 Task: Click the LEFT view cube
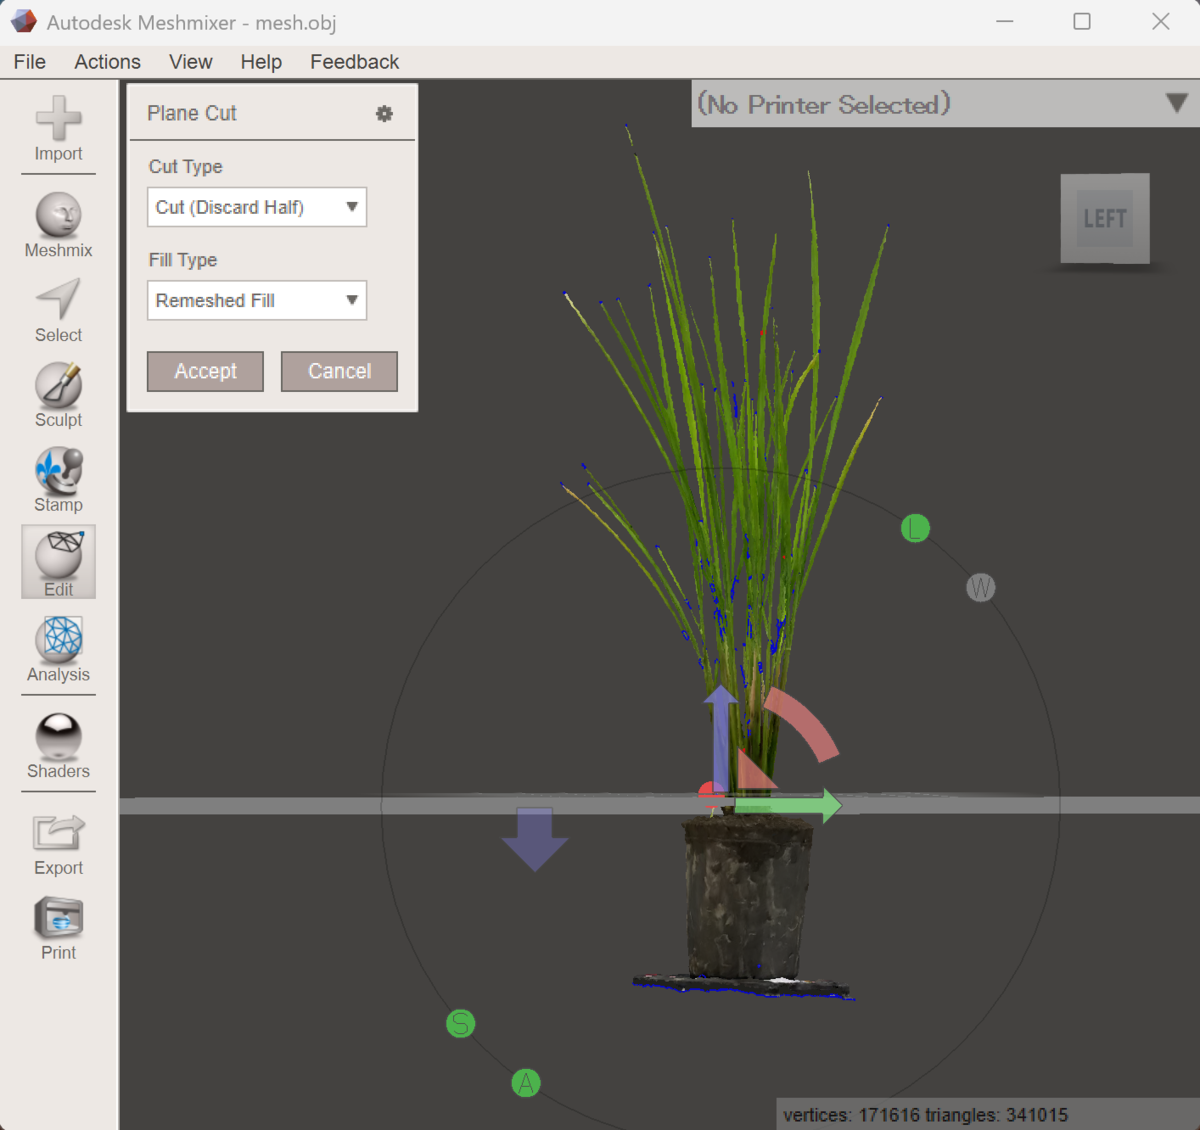1105,218
